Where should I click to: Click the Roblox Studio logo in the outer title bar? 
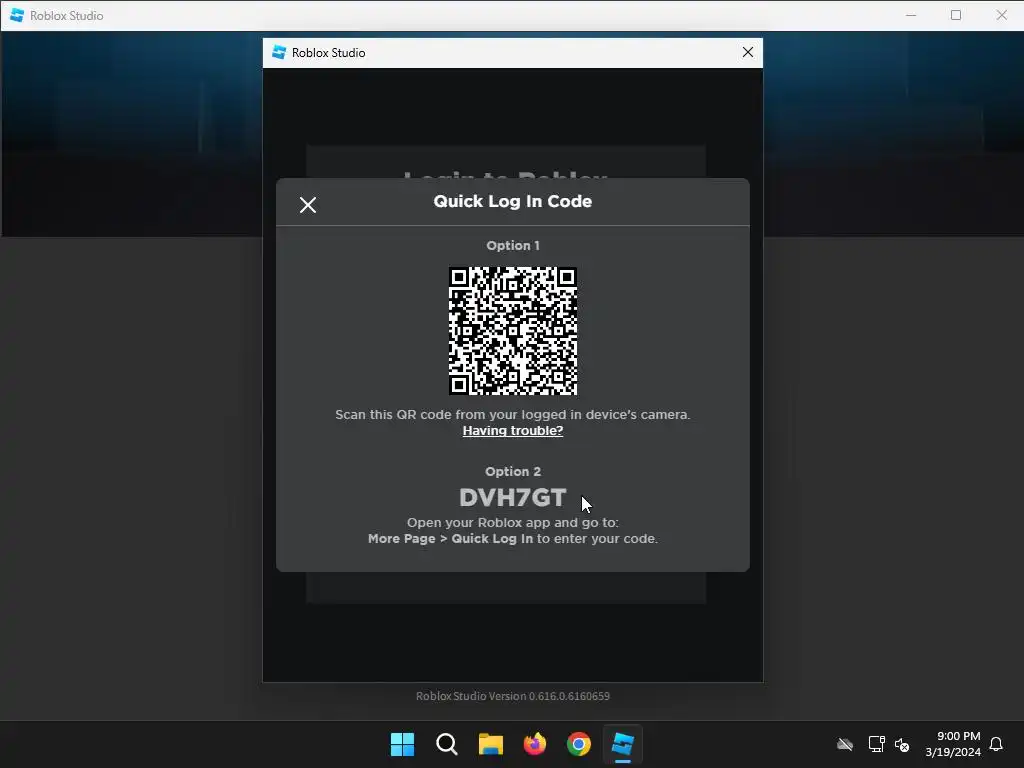[x=17, y=15]
